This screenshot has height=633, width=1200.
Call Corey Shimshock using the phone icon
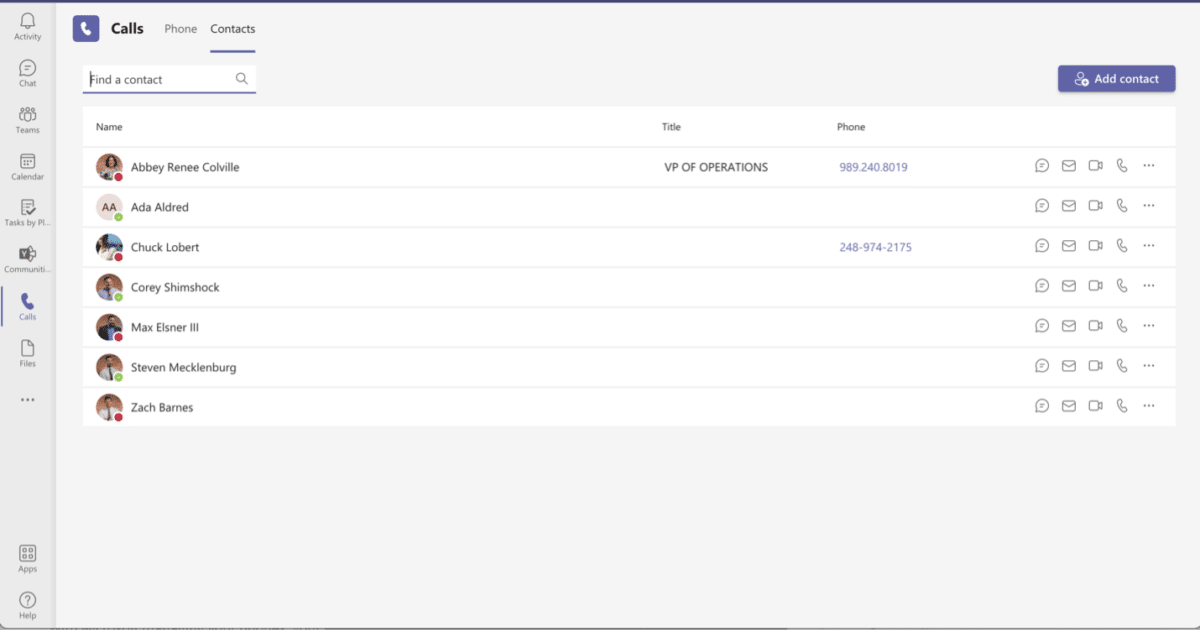click(x=1121, y=286)
